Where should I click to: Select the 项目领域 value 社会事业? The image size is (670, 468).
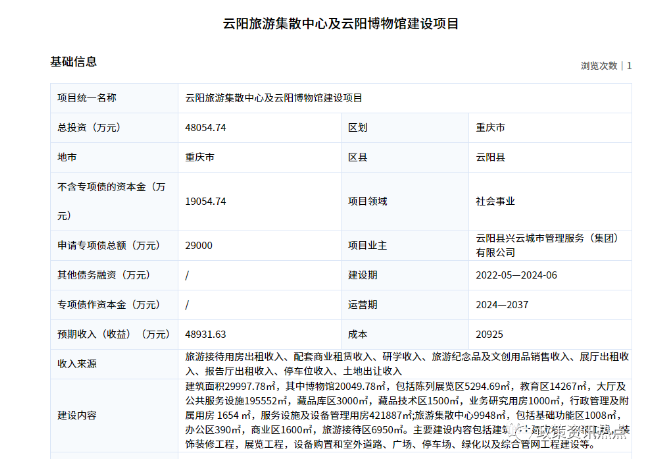[x=495, y=201]
